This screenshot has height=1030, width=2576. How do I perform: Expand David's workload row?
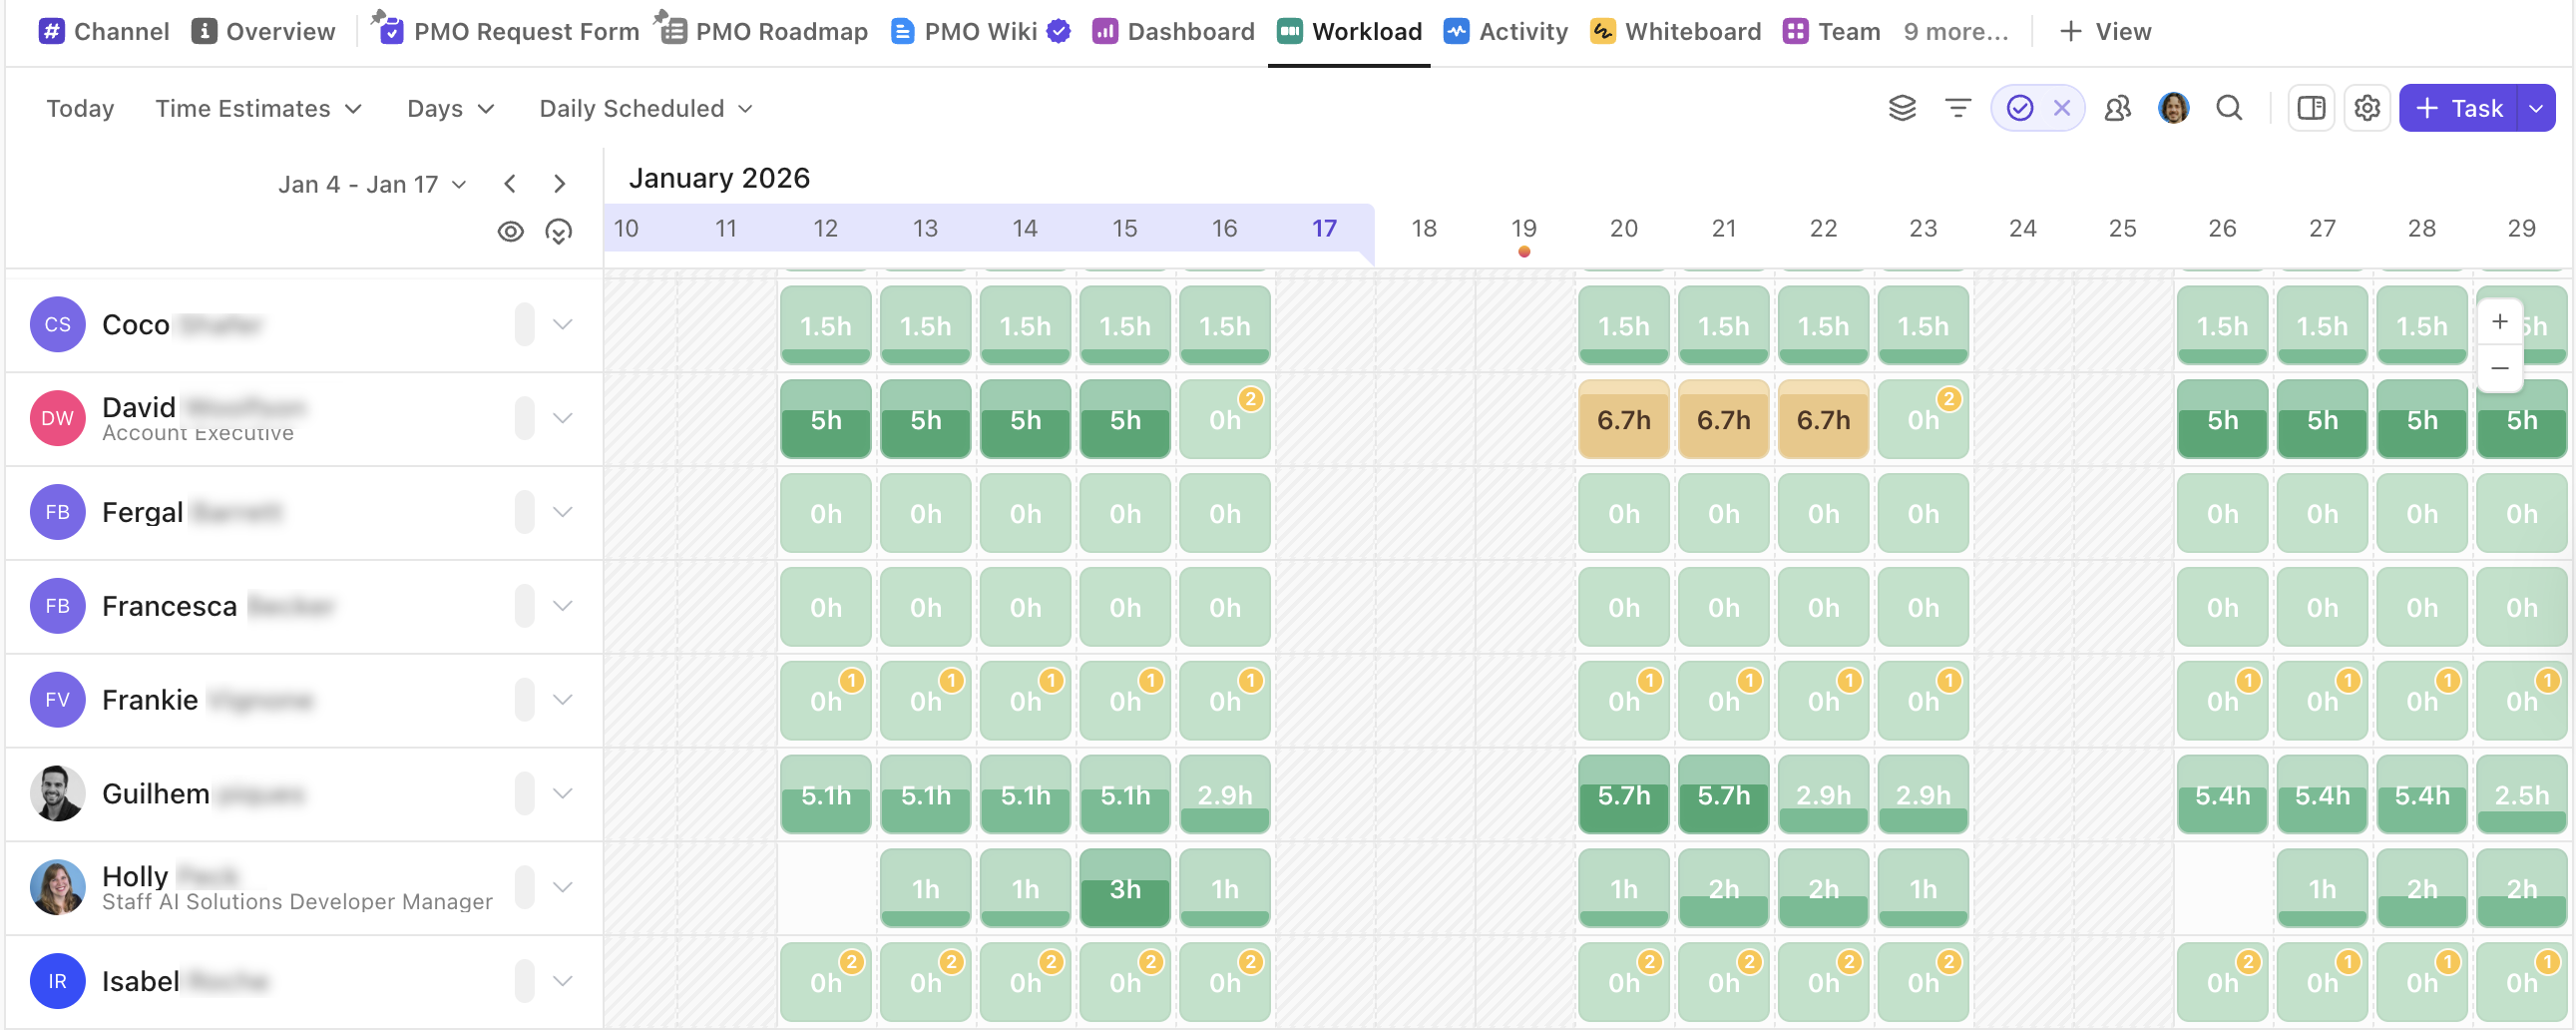tap(563, 418)
